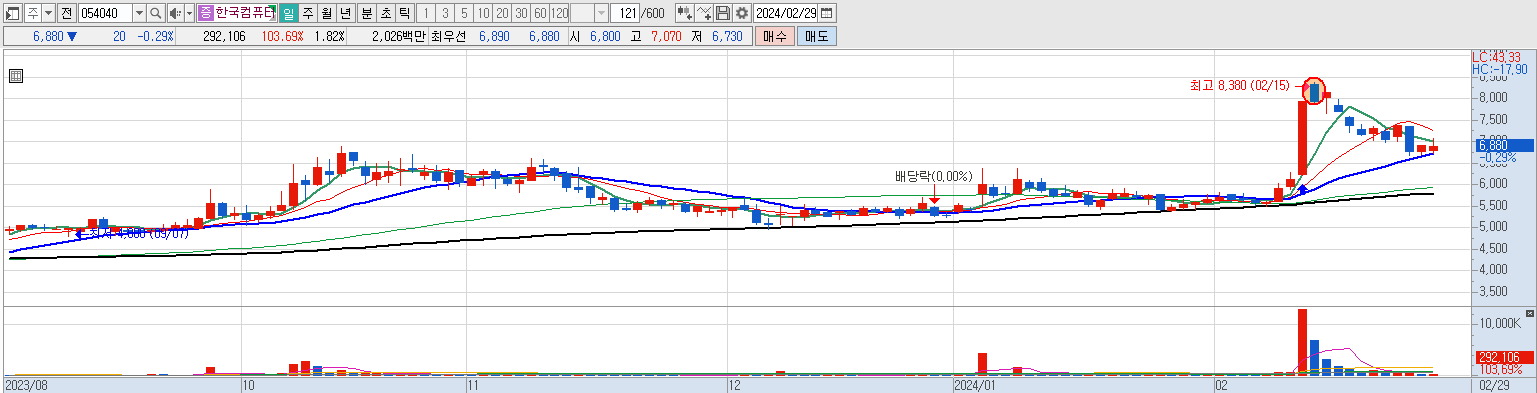Save chart with floppy disk icon

click(x=723, y=14)
